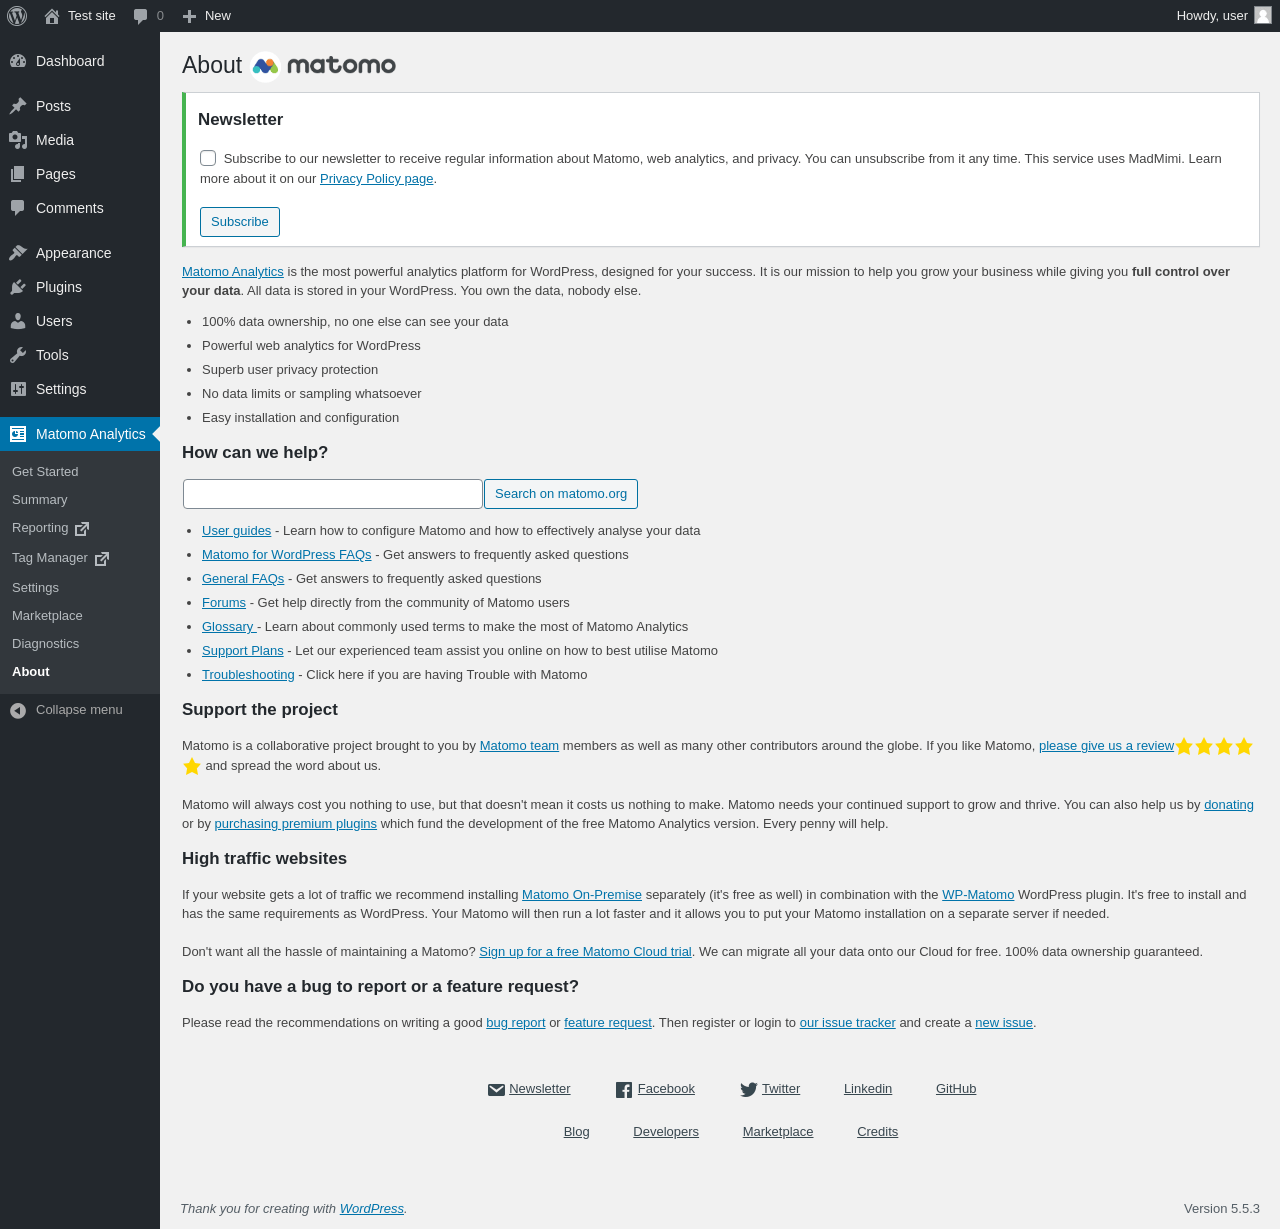Click the WordPress logo icon
This screenshot has width=1280, height=1229.
point(17,16)
